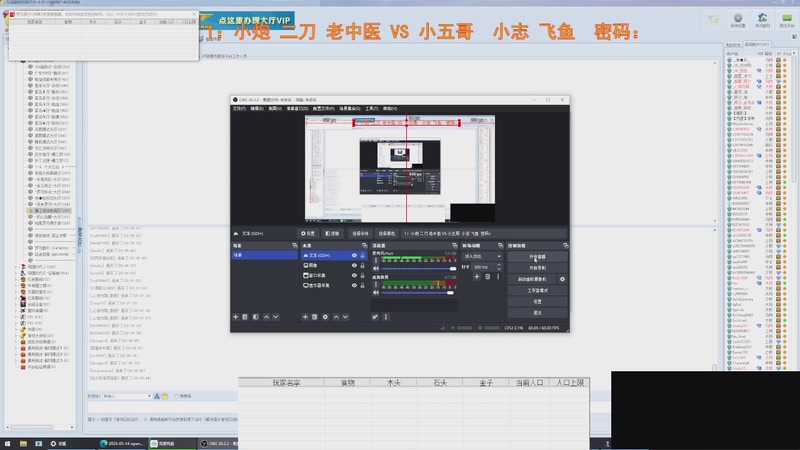Open 场景集合(S) menu in OBS
800x450 pixels.
[349, 109]
